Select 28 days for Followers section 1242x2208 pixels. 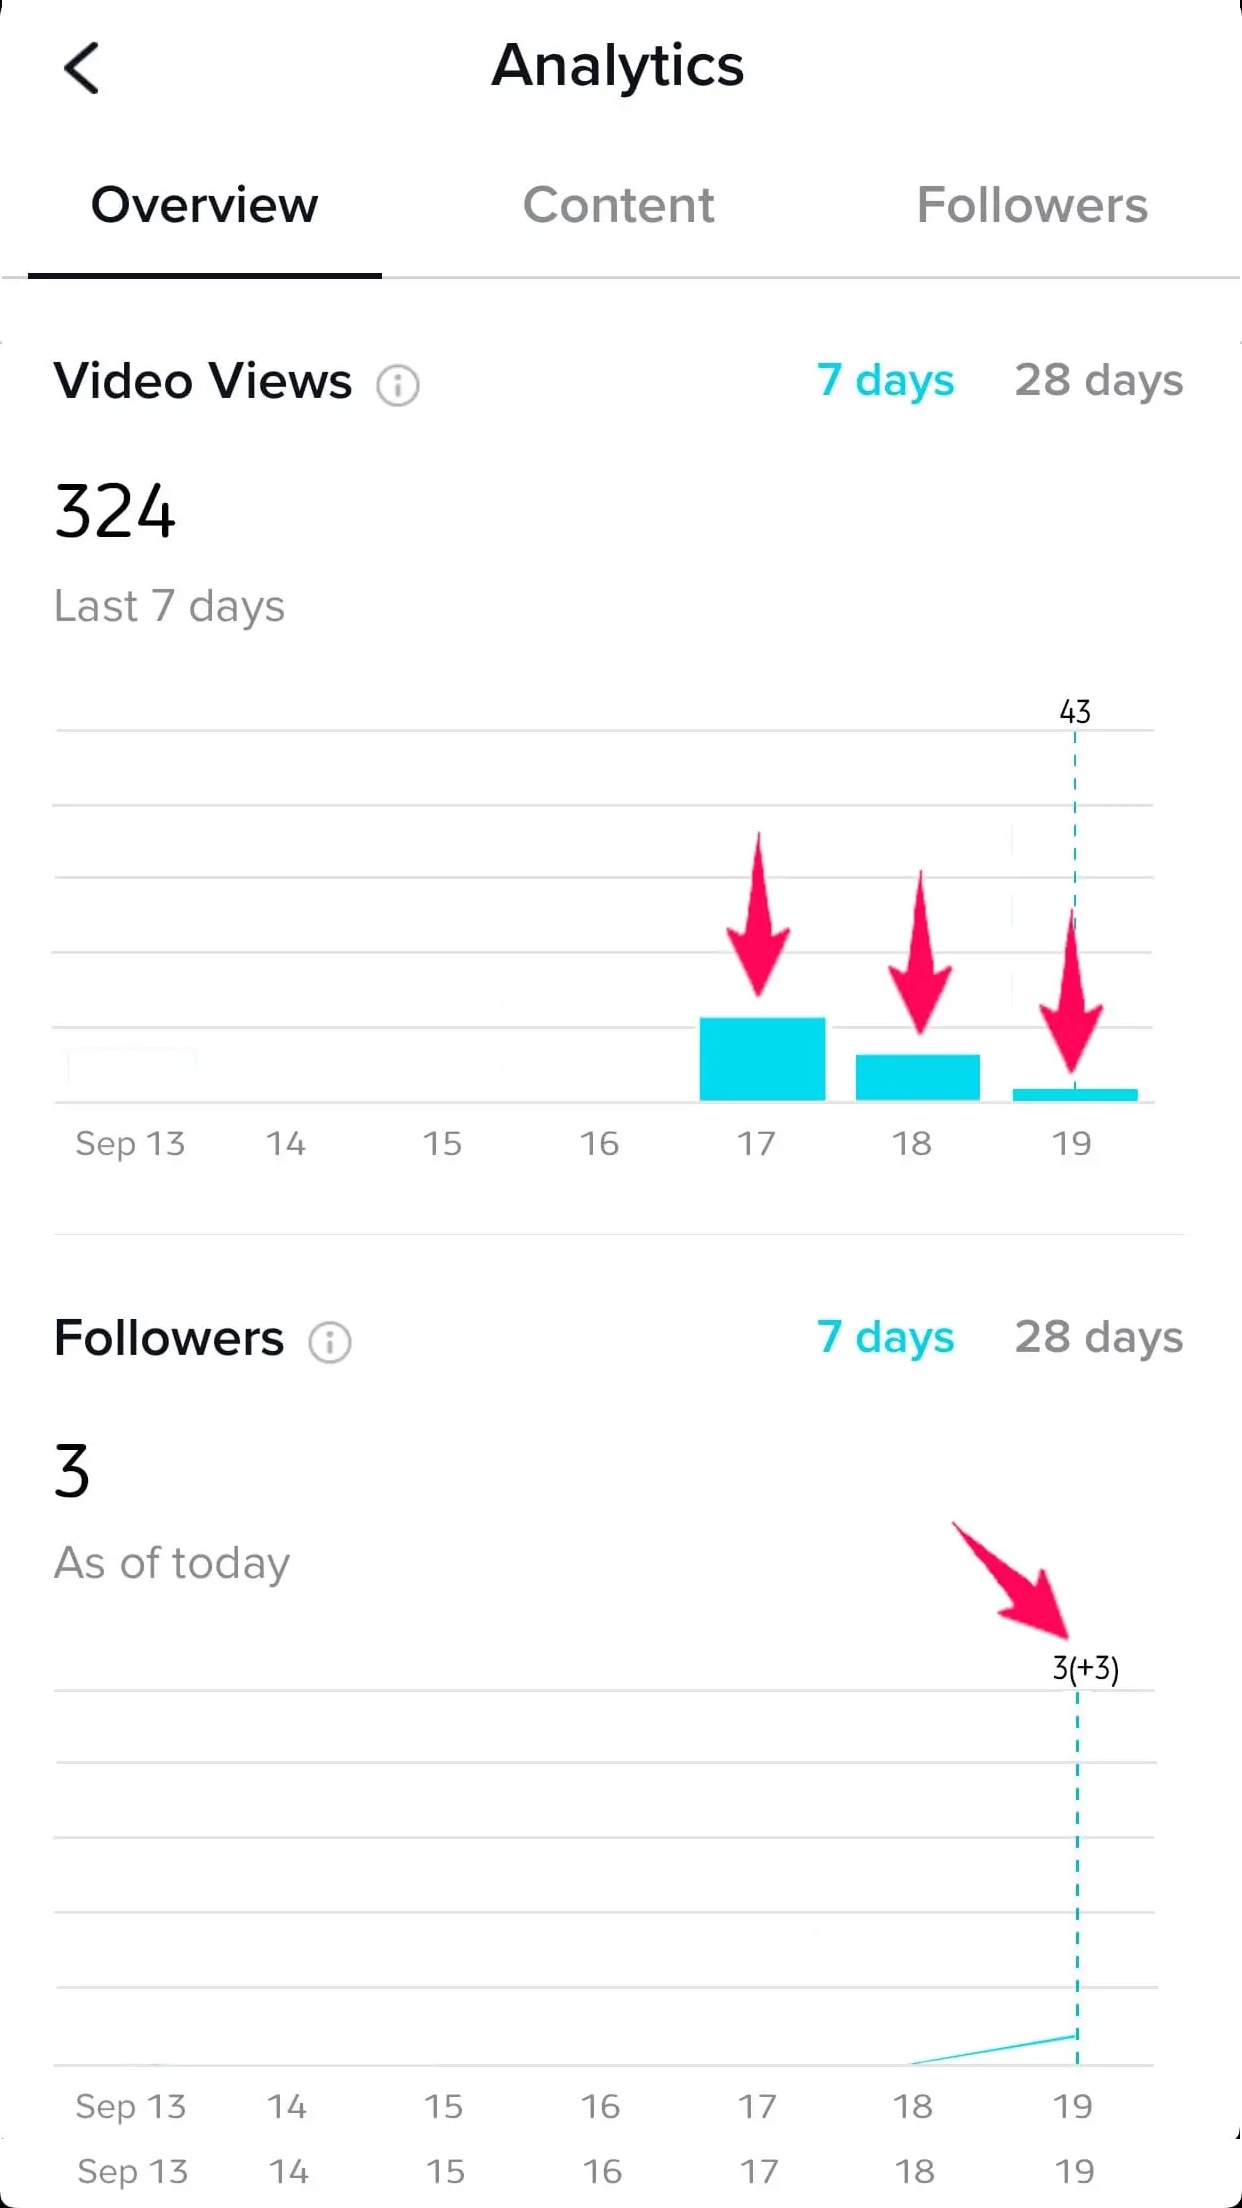pos(1099,1338)
